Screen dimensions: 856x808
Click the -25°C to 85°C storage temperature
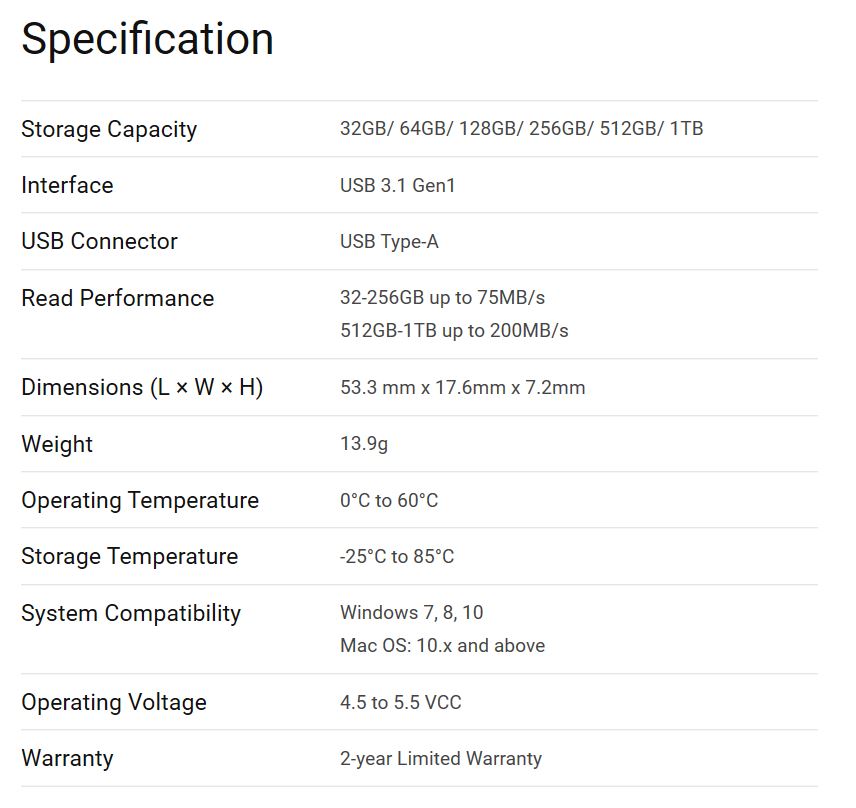pyautogui.click(x=397, y=557)
